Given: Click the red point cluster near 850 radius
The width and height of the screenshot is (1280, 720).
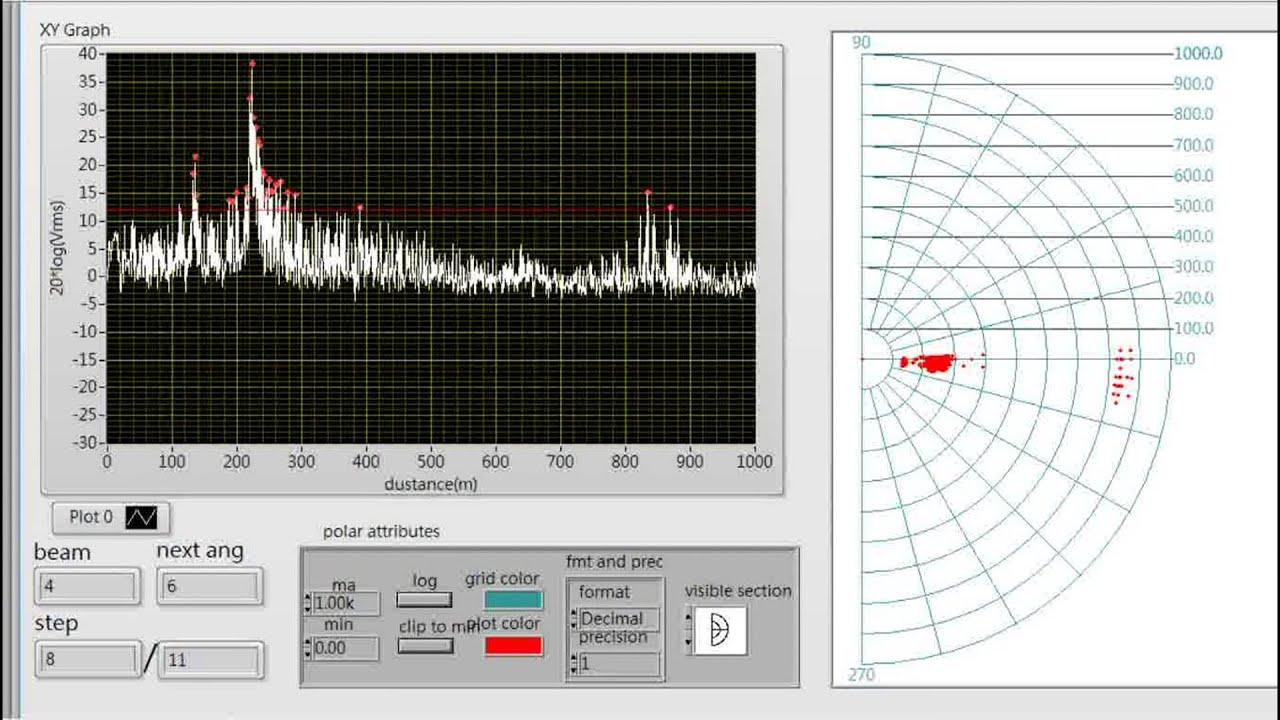Looking at the screenshot, I should point(1123,375).
